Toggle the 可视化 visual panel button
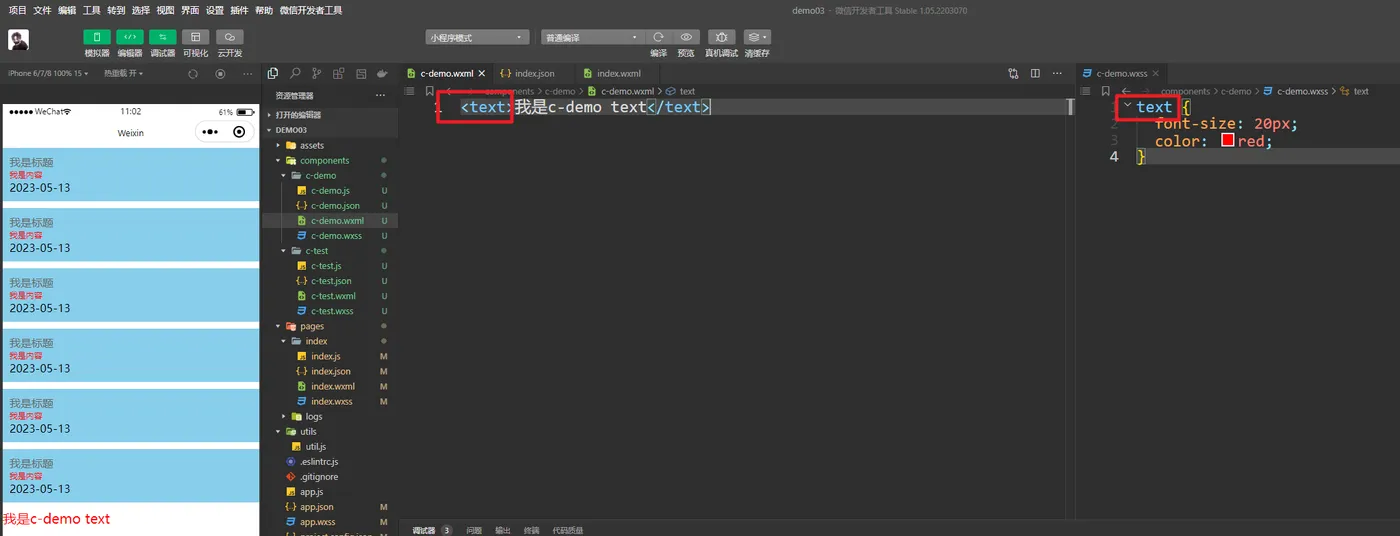 point(196,37)
